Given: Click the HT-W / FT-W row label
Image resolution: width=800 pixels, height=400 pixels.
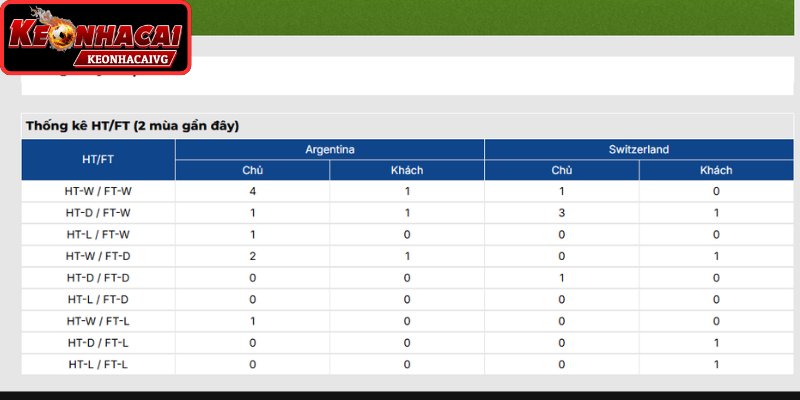Looking at the screenshot, I should pyautogui.click(x=98, y=191).
